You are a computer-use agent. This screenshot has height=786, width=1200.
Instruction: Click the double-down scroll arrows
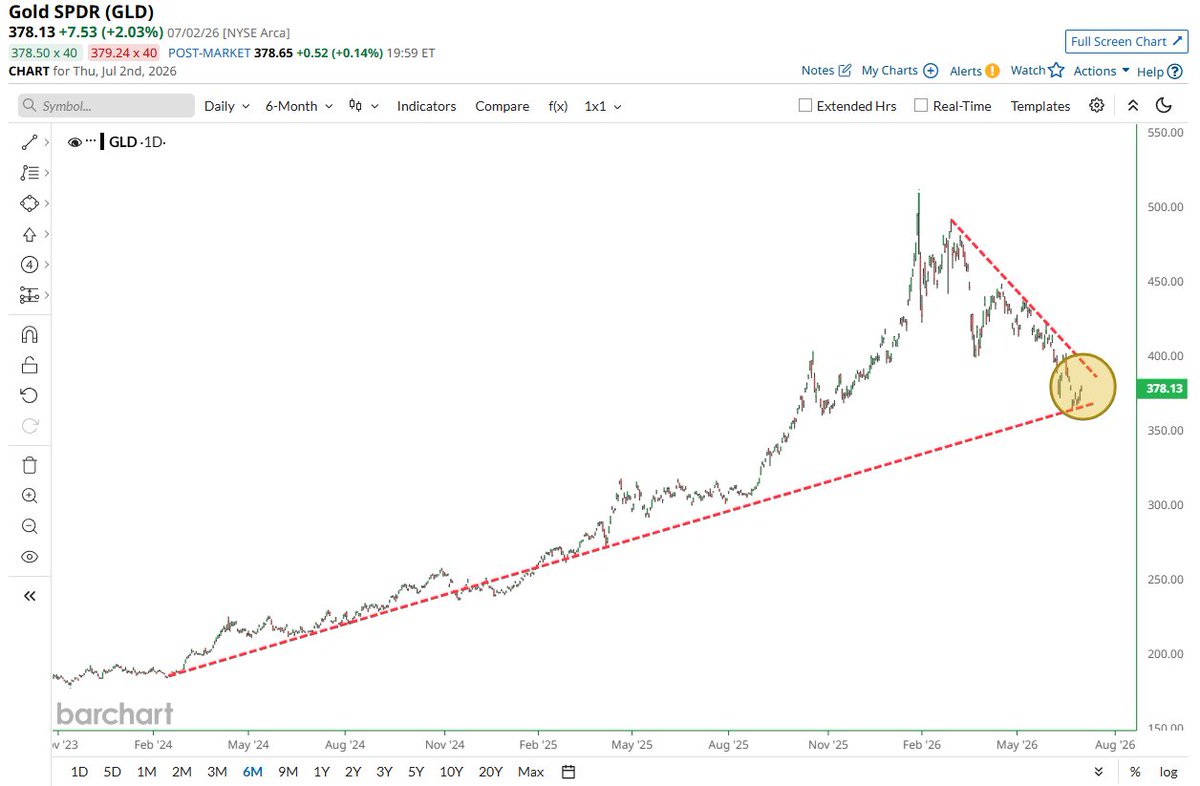pos(1099,771)
